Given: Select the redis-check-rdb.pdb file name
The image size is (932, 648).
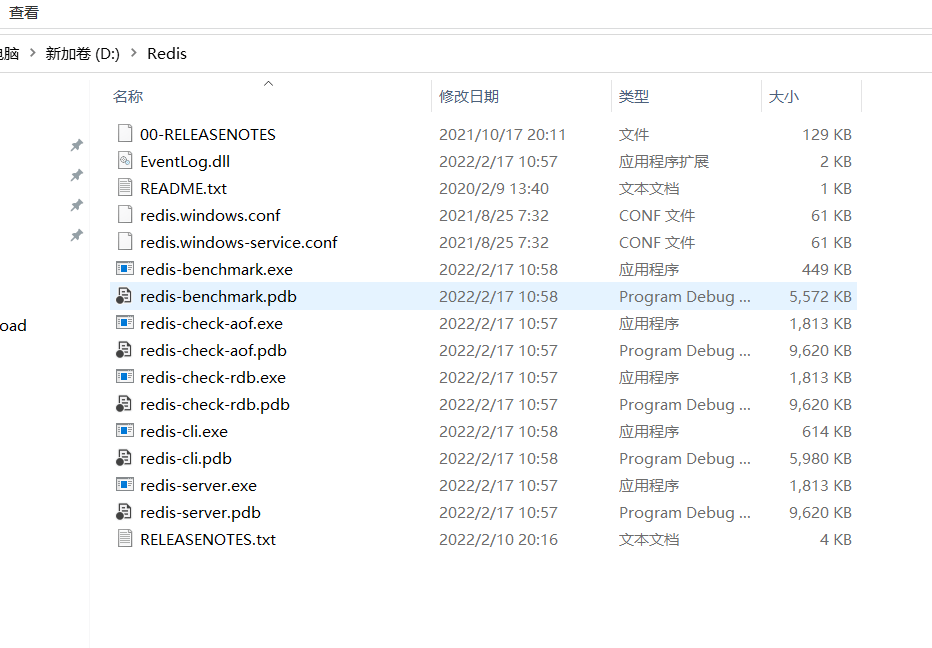Looking at the screenshot, I should [215, 404].
